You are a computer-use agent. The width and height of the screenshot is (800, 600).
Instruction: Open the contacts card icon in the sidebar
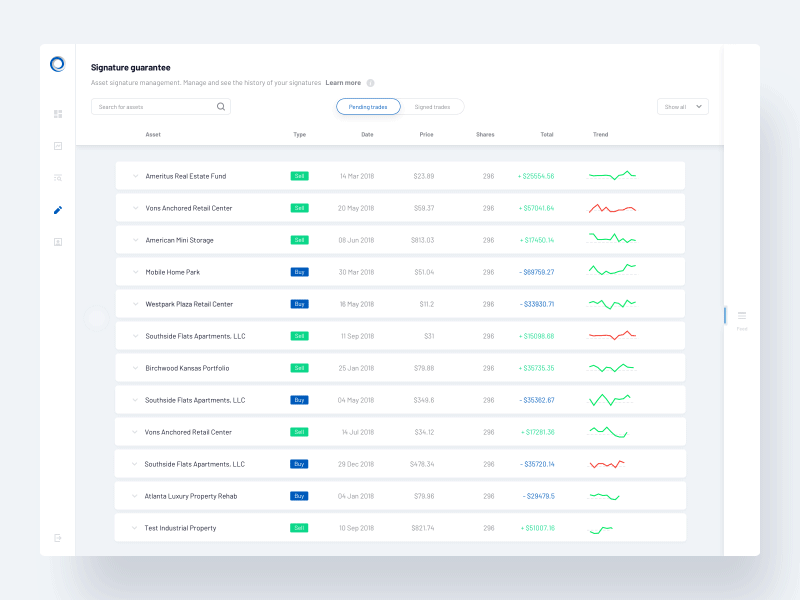click(57, 242)
